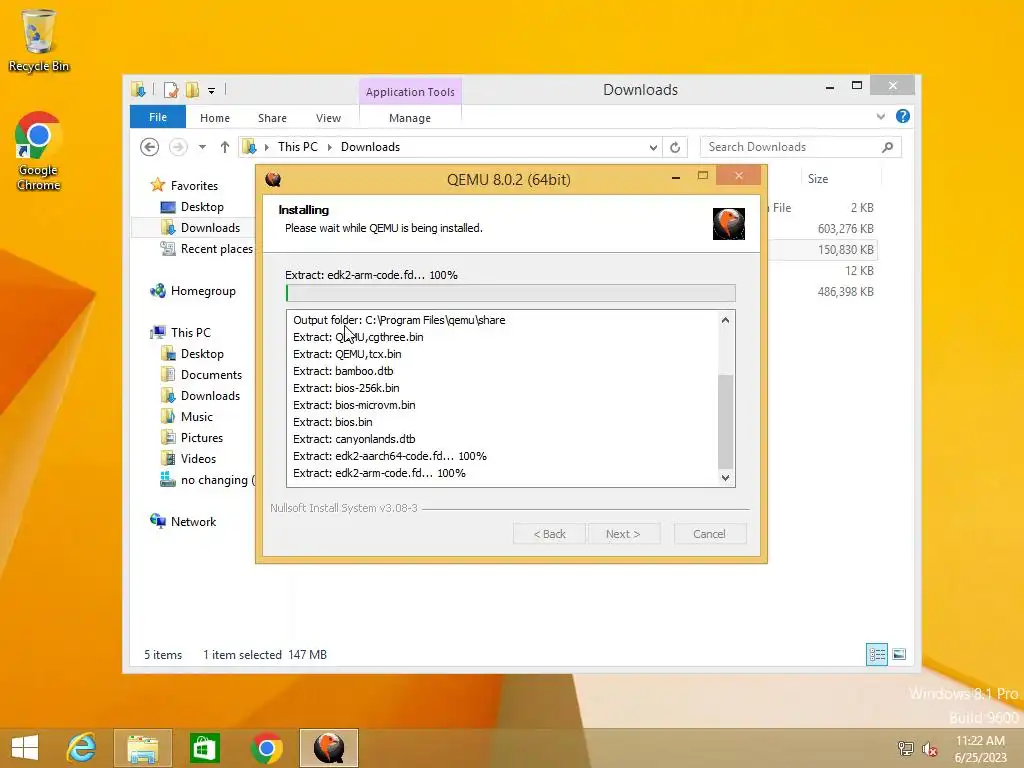Expand the ribbon with the chevron

coord(880,116)
